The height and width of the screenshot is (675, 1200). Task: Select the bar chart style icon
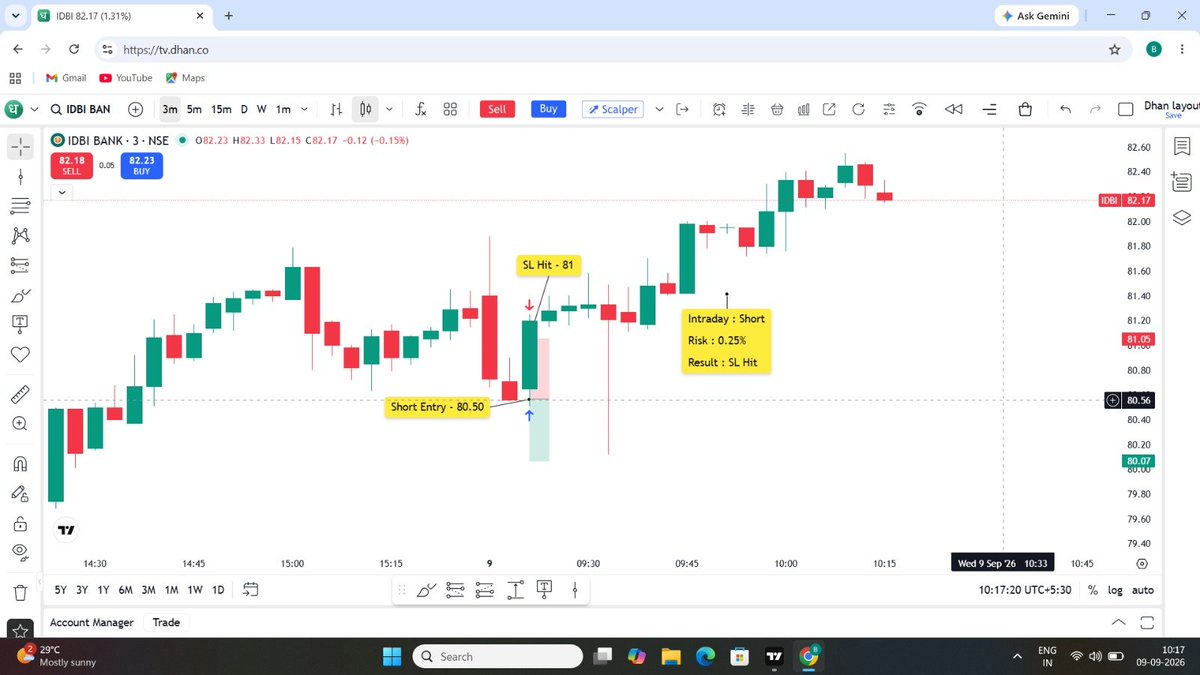click(337, 109)
